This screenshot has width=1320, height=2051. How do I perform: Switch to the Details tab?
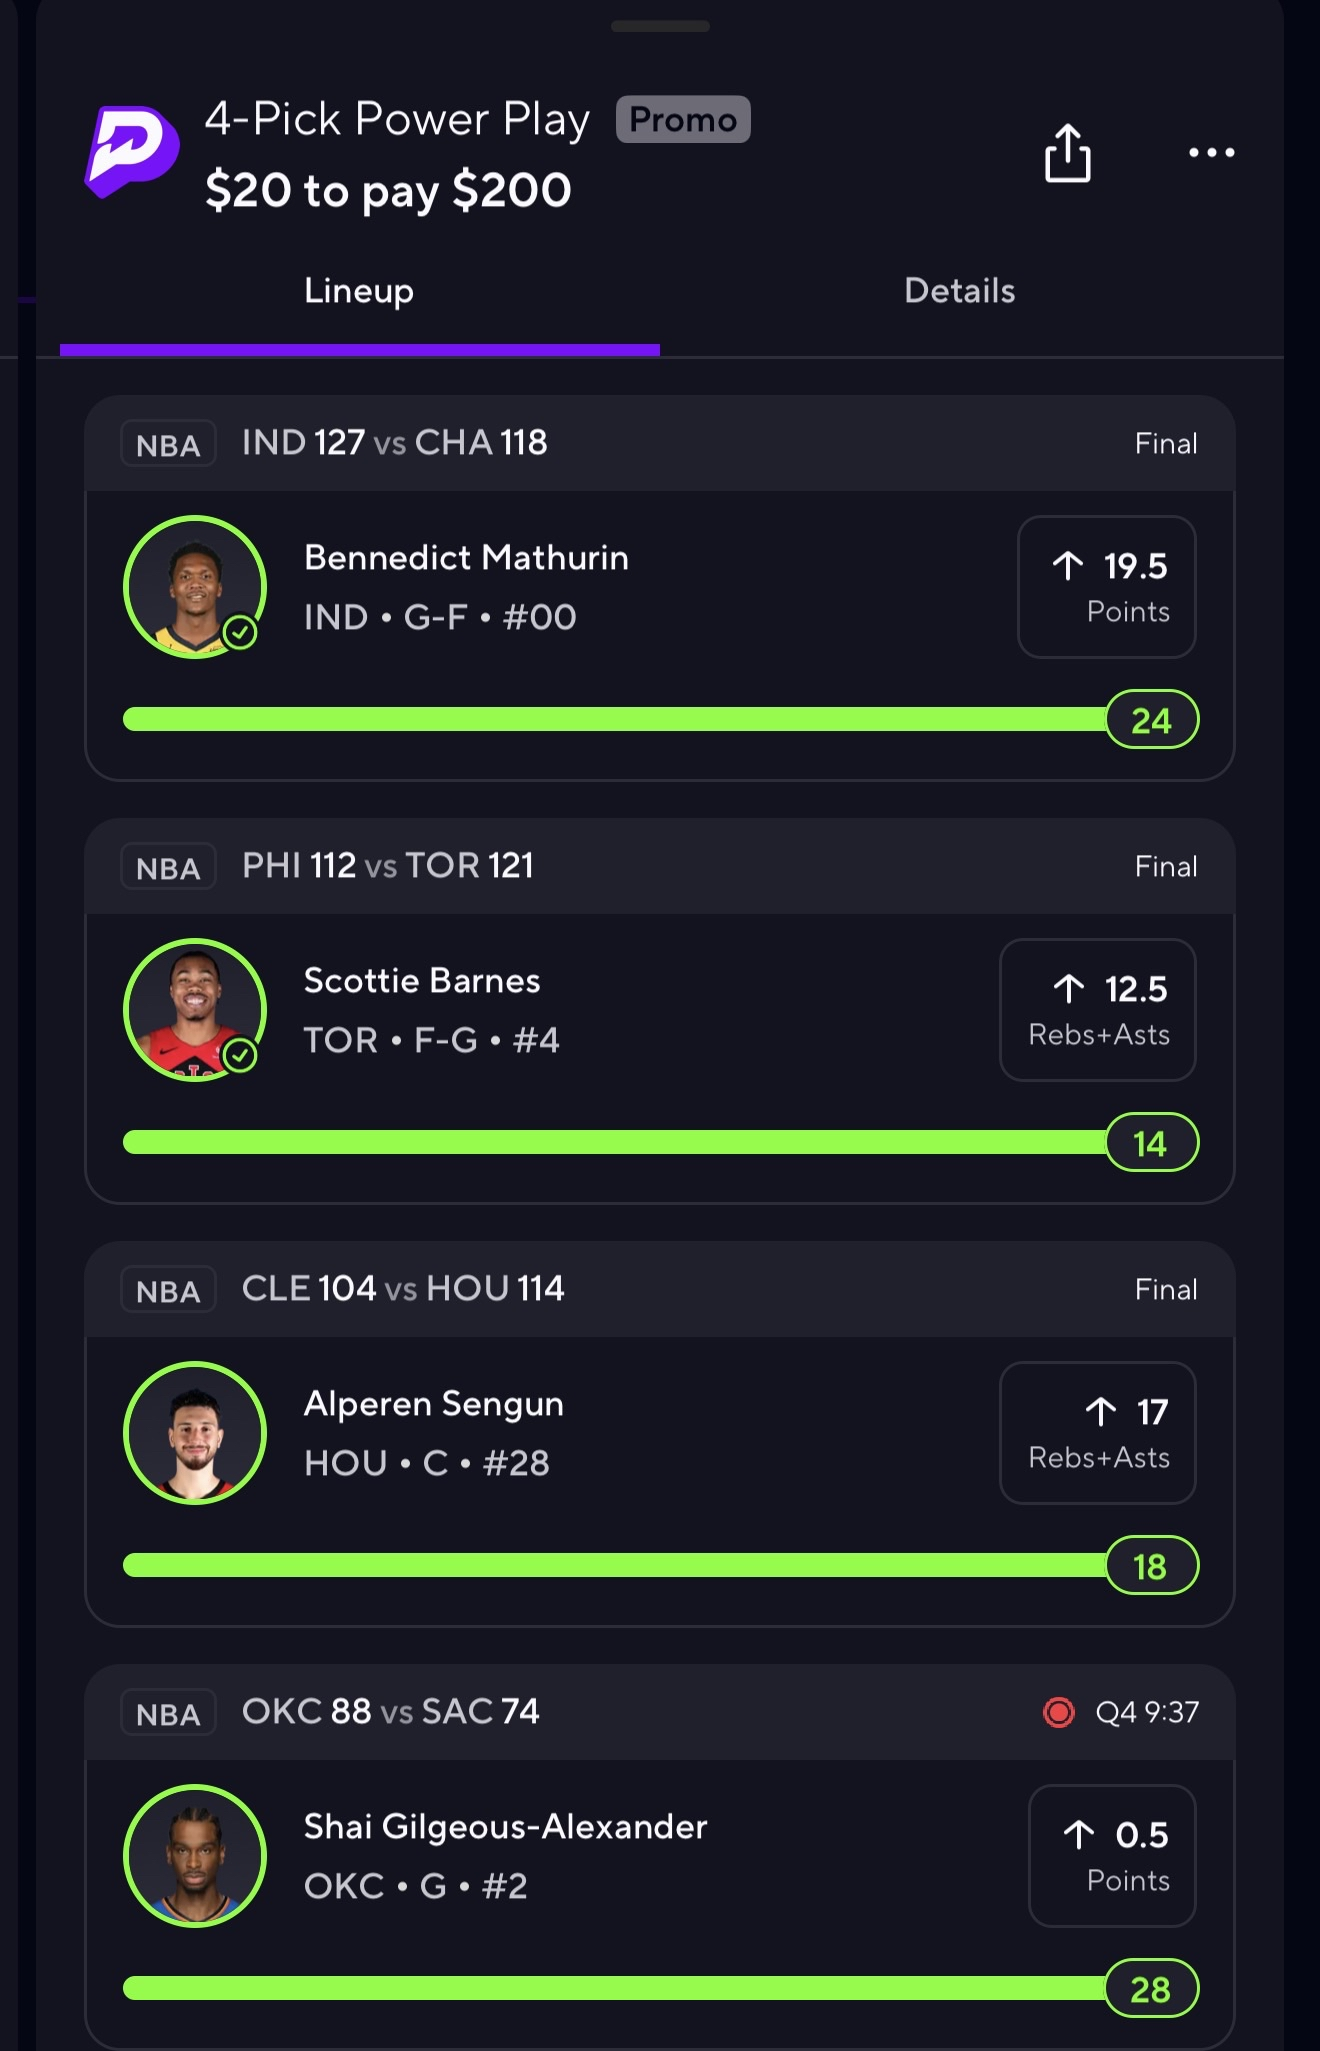(x=959, y=291)
